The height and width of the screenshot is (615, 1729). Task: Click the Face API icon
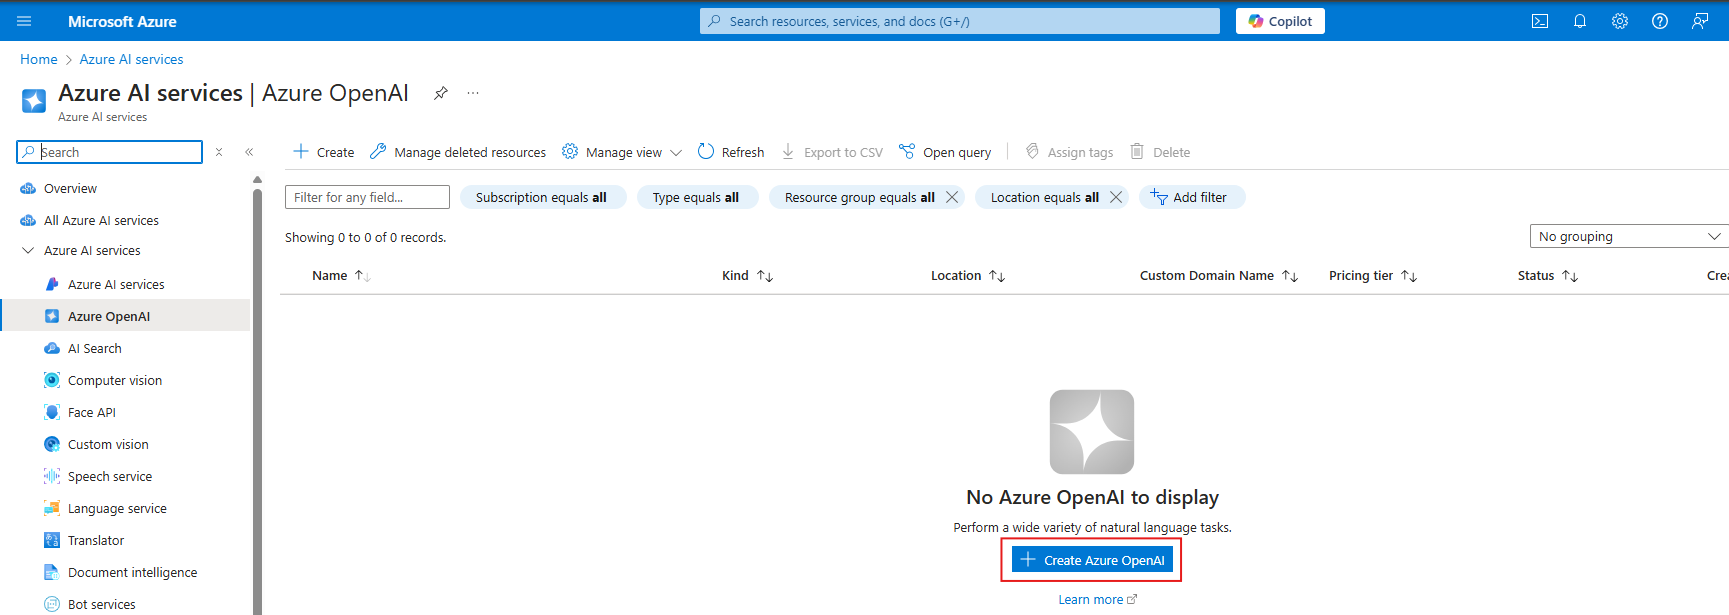[x=52, y=412]
